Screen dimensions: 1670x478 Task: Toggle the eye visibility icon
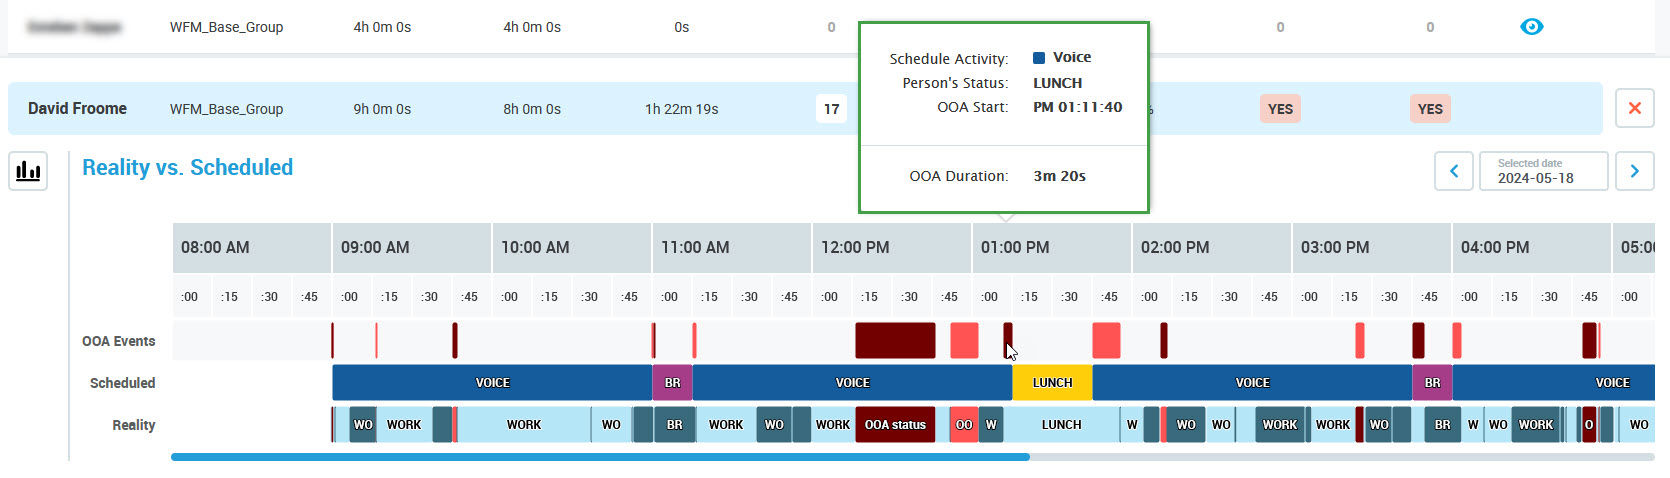[1531, 27]
